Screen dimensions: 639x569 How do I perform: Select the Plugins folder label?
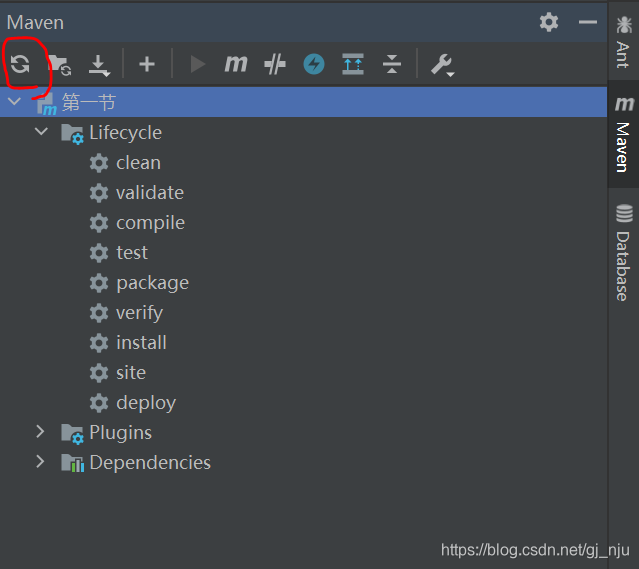120,433
